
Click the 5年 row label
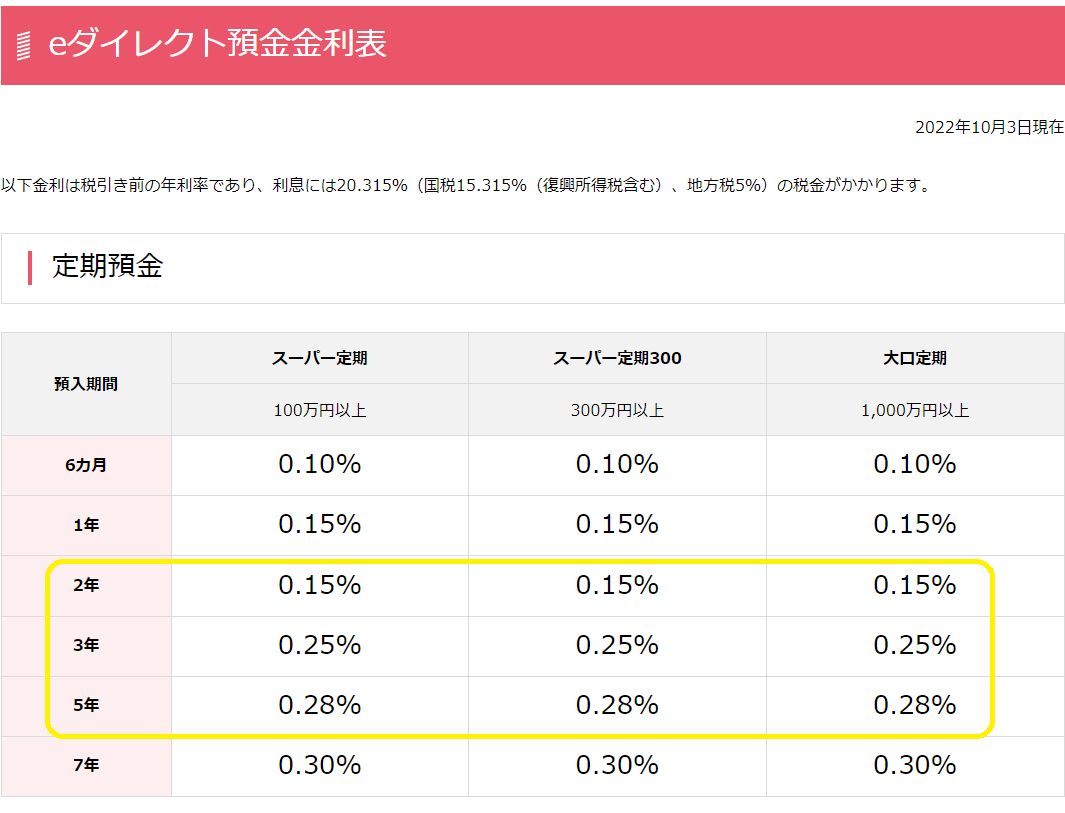pyautogui.click(x=86, y=705)
